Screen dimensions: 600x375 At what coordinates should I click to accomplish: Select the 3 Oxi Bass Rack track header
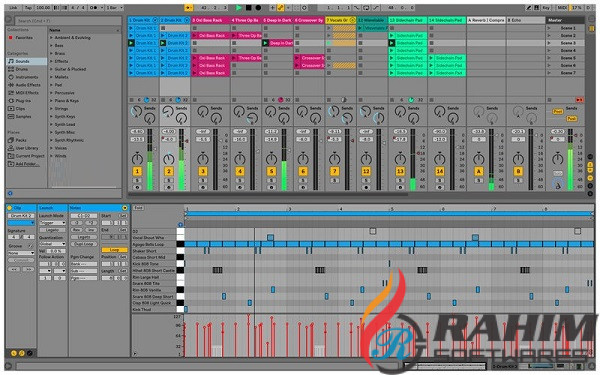coord(210,20)
